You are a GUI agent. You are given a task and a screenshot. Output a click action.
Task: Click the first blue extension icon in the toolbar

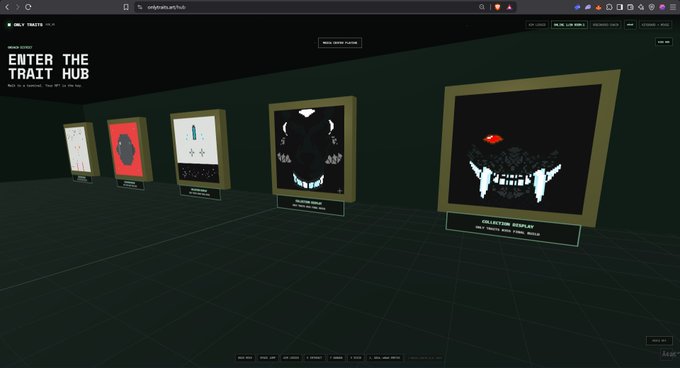577,7
